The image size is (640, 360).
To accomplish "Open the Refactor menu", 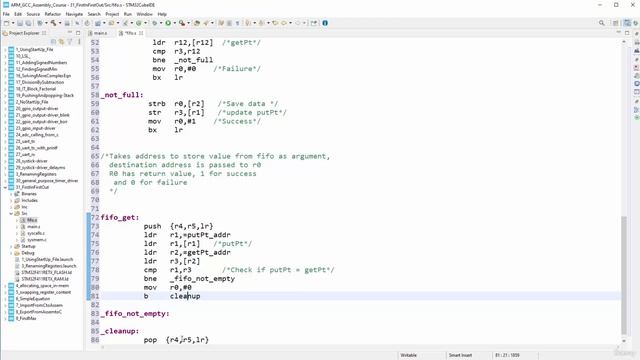I will [53, 14].
